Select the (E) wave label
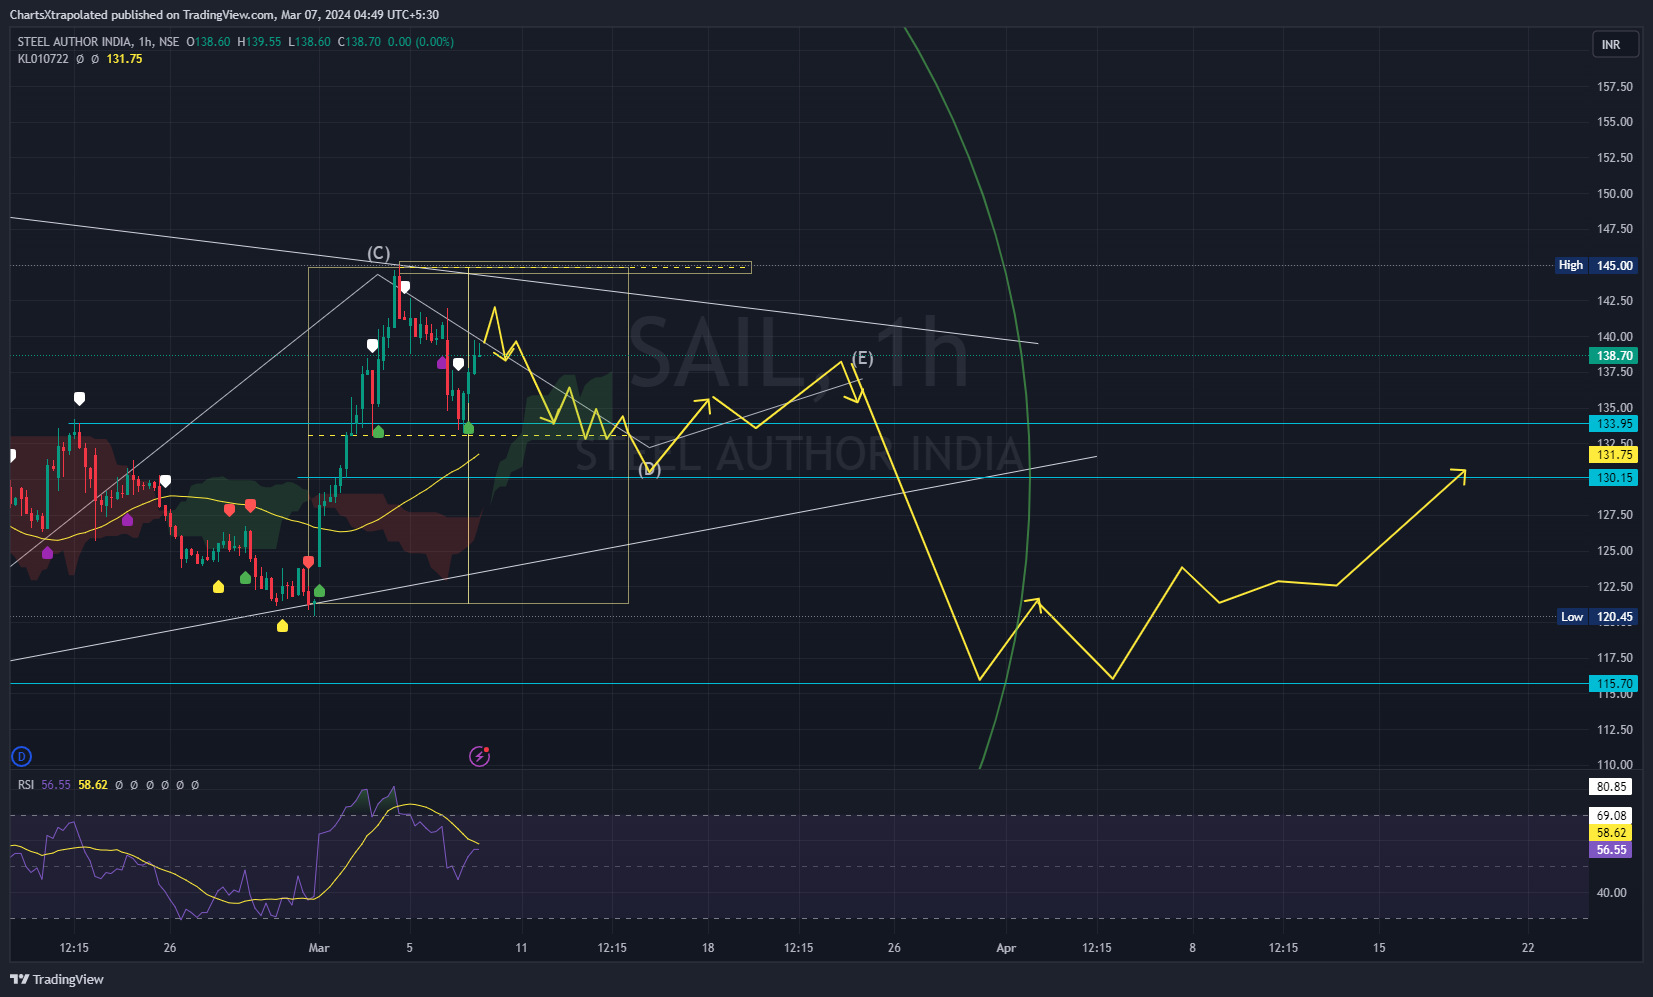This screenshot has width=1653, height=997. coord(862,358)
